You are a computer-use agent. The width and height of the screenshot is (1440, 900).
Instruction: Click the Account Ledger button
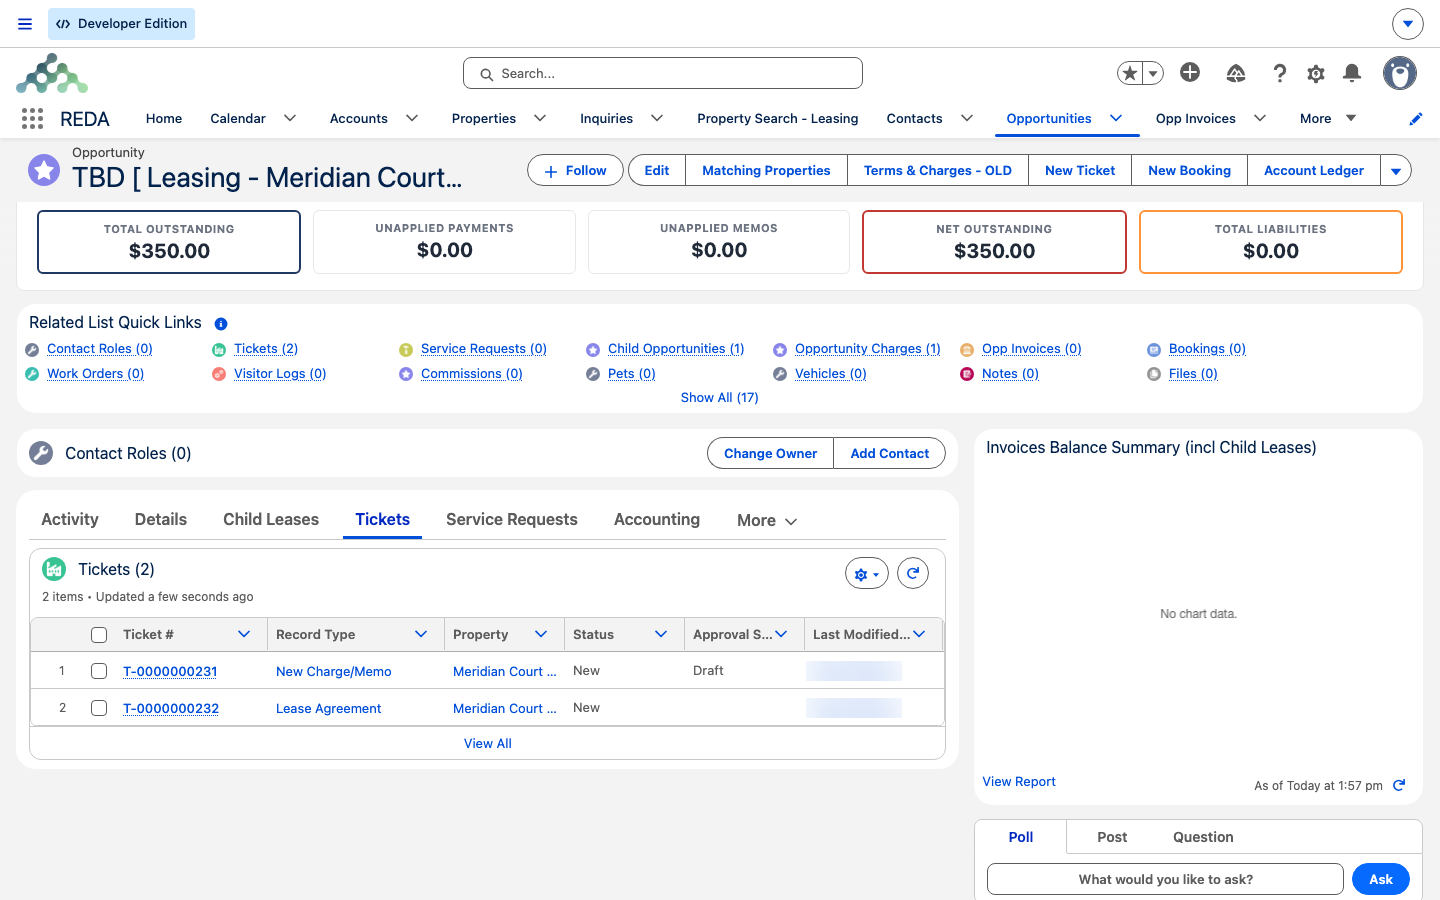tap(1314, 170)
